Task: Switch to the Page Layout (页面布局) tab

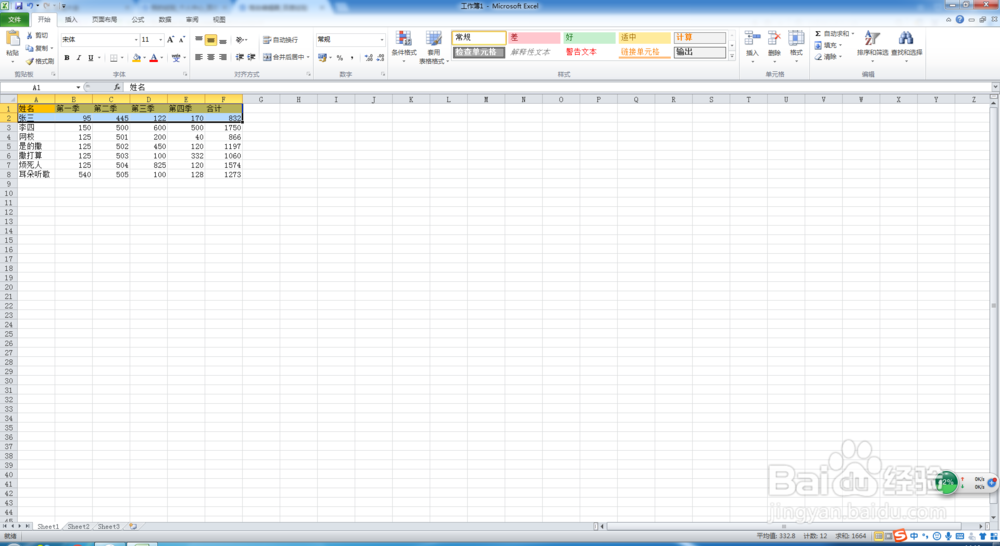Action: click(104, 20)
